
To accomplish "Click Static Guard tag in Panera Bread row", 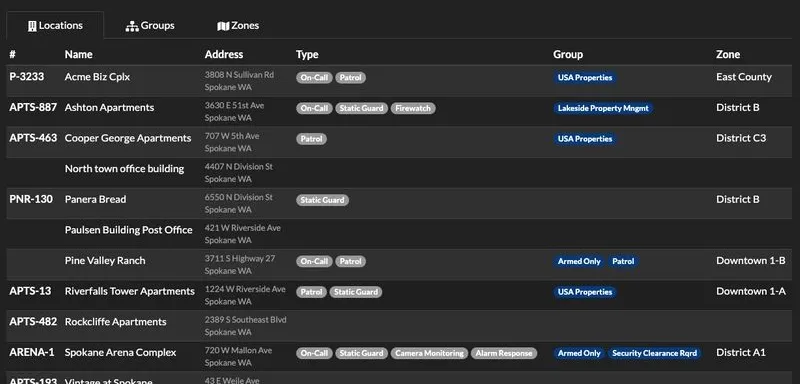I will click(x=322, y=200).
